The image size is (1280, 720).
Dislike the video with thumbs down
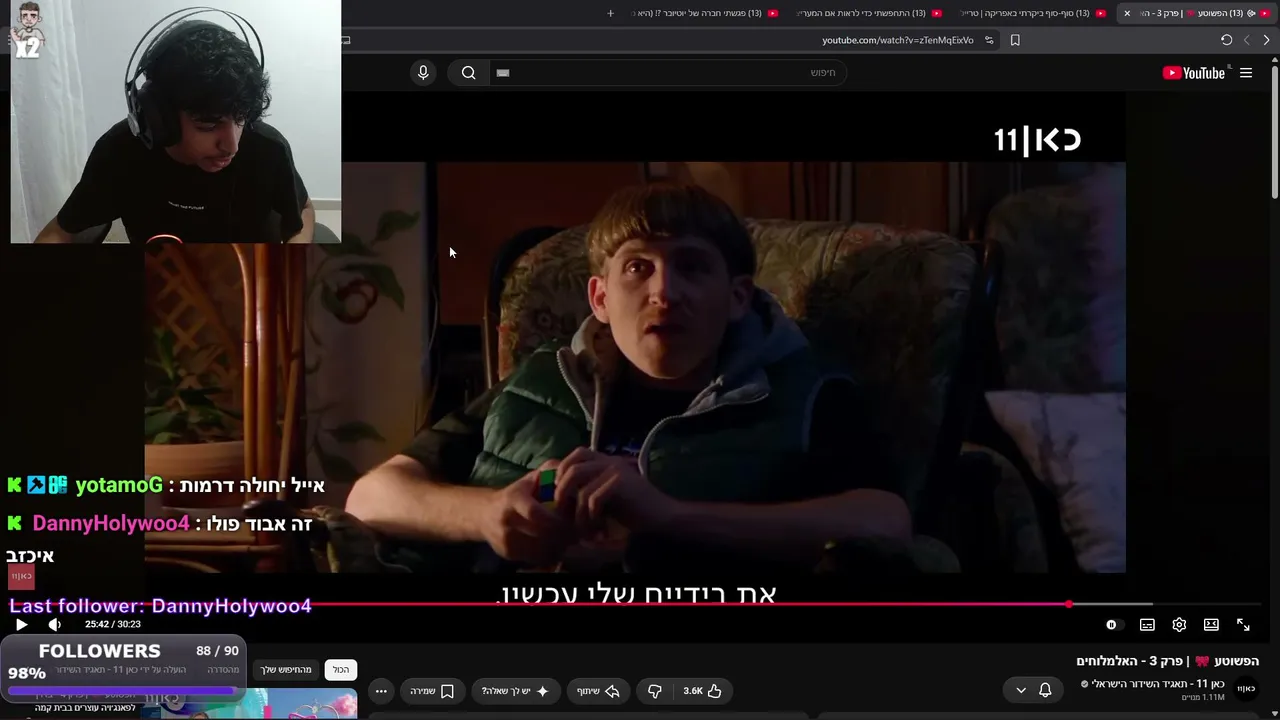[655, 691]
